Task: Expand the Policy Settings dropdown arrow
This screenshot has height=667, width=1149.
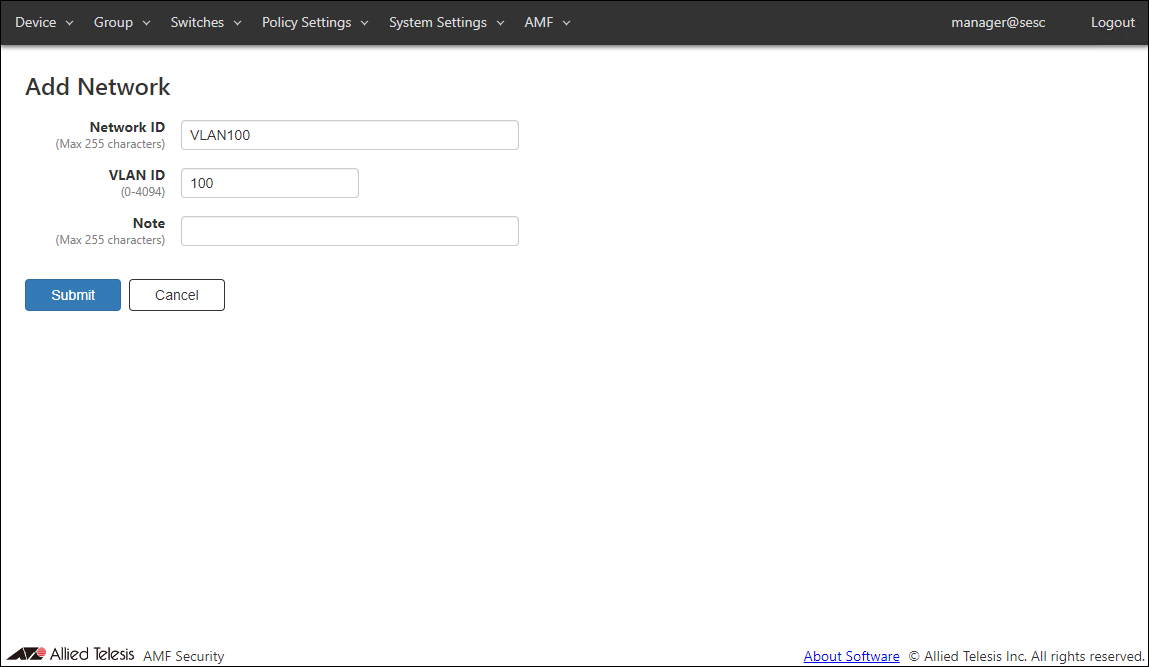Action: [364, 23]
